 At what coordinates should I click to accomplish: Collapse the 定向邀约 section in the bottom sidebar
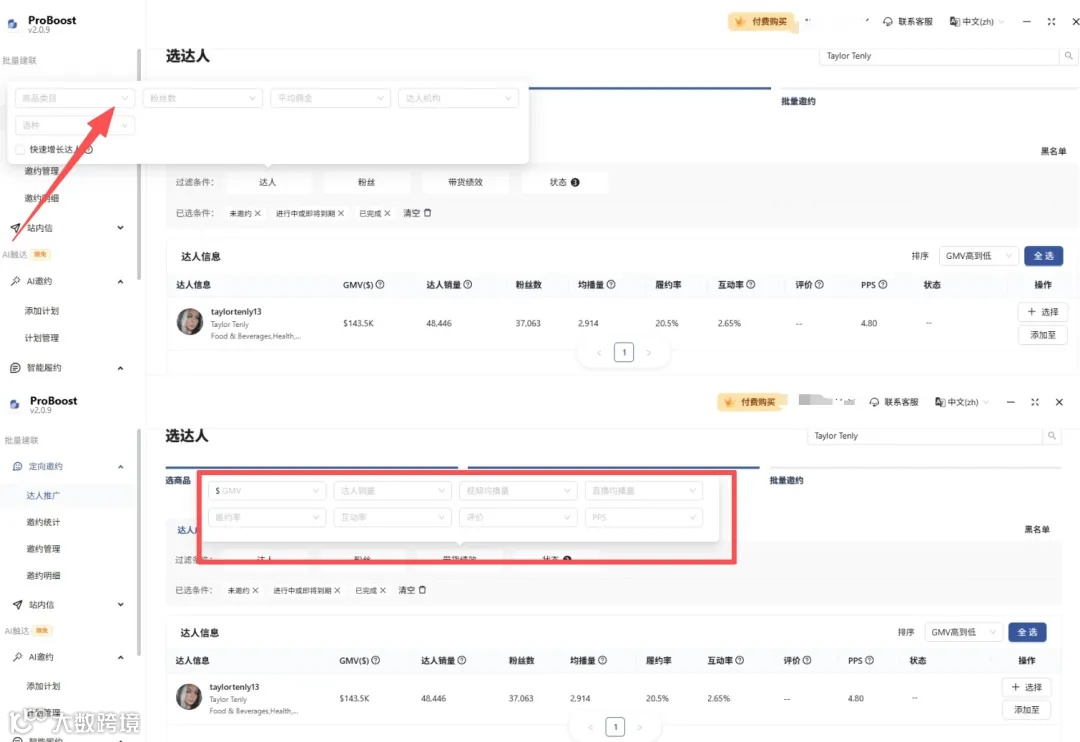tap(121, 466)
